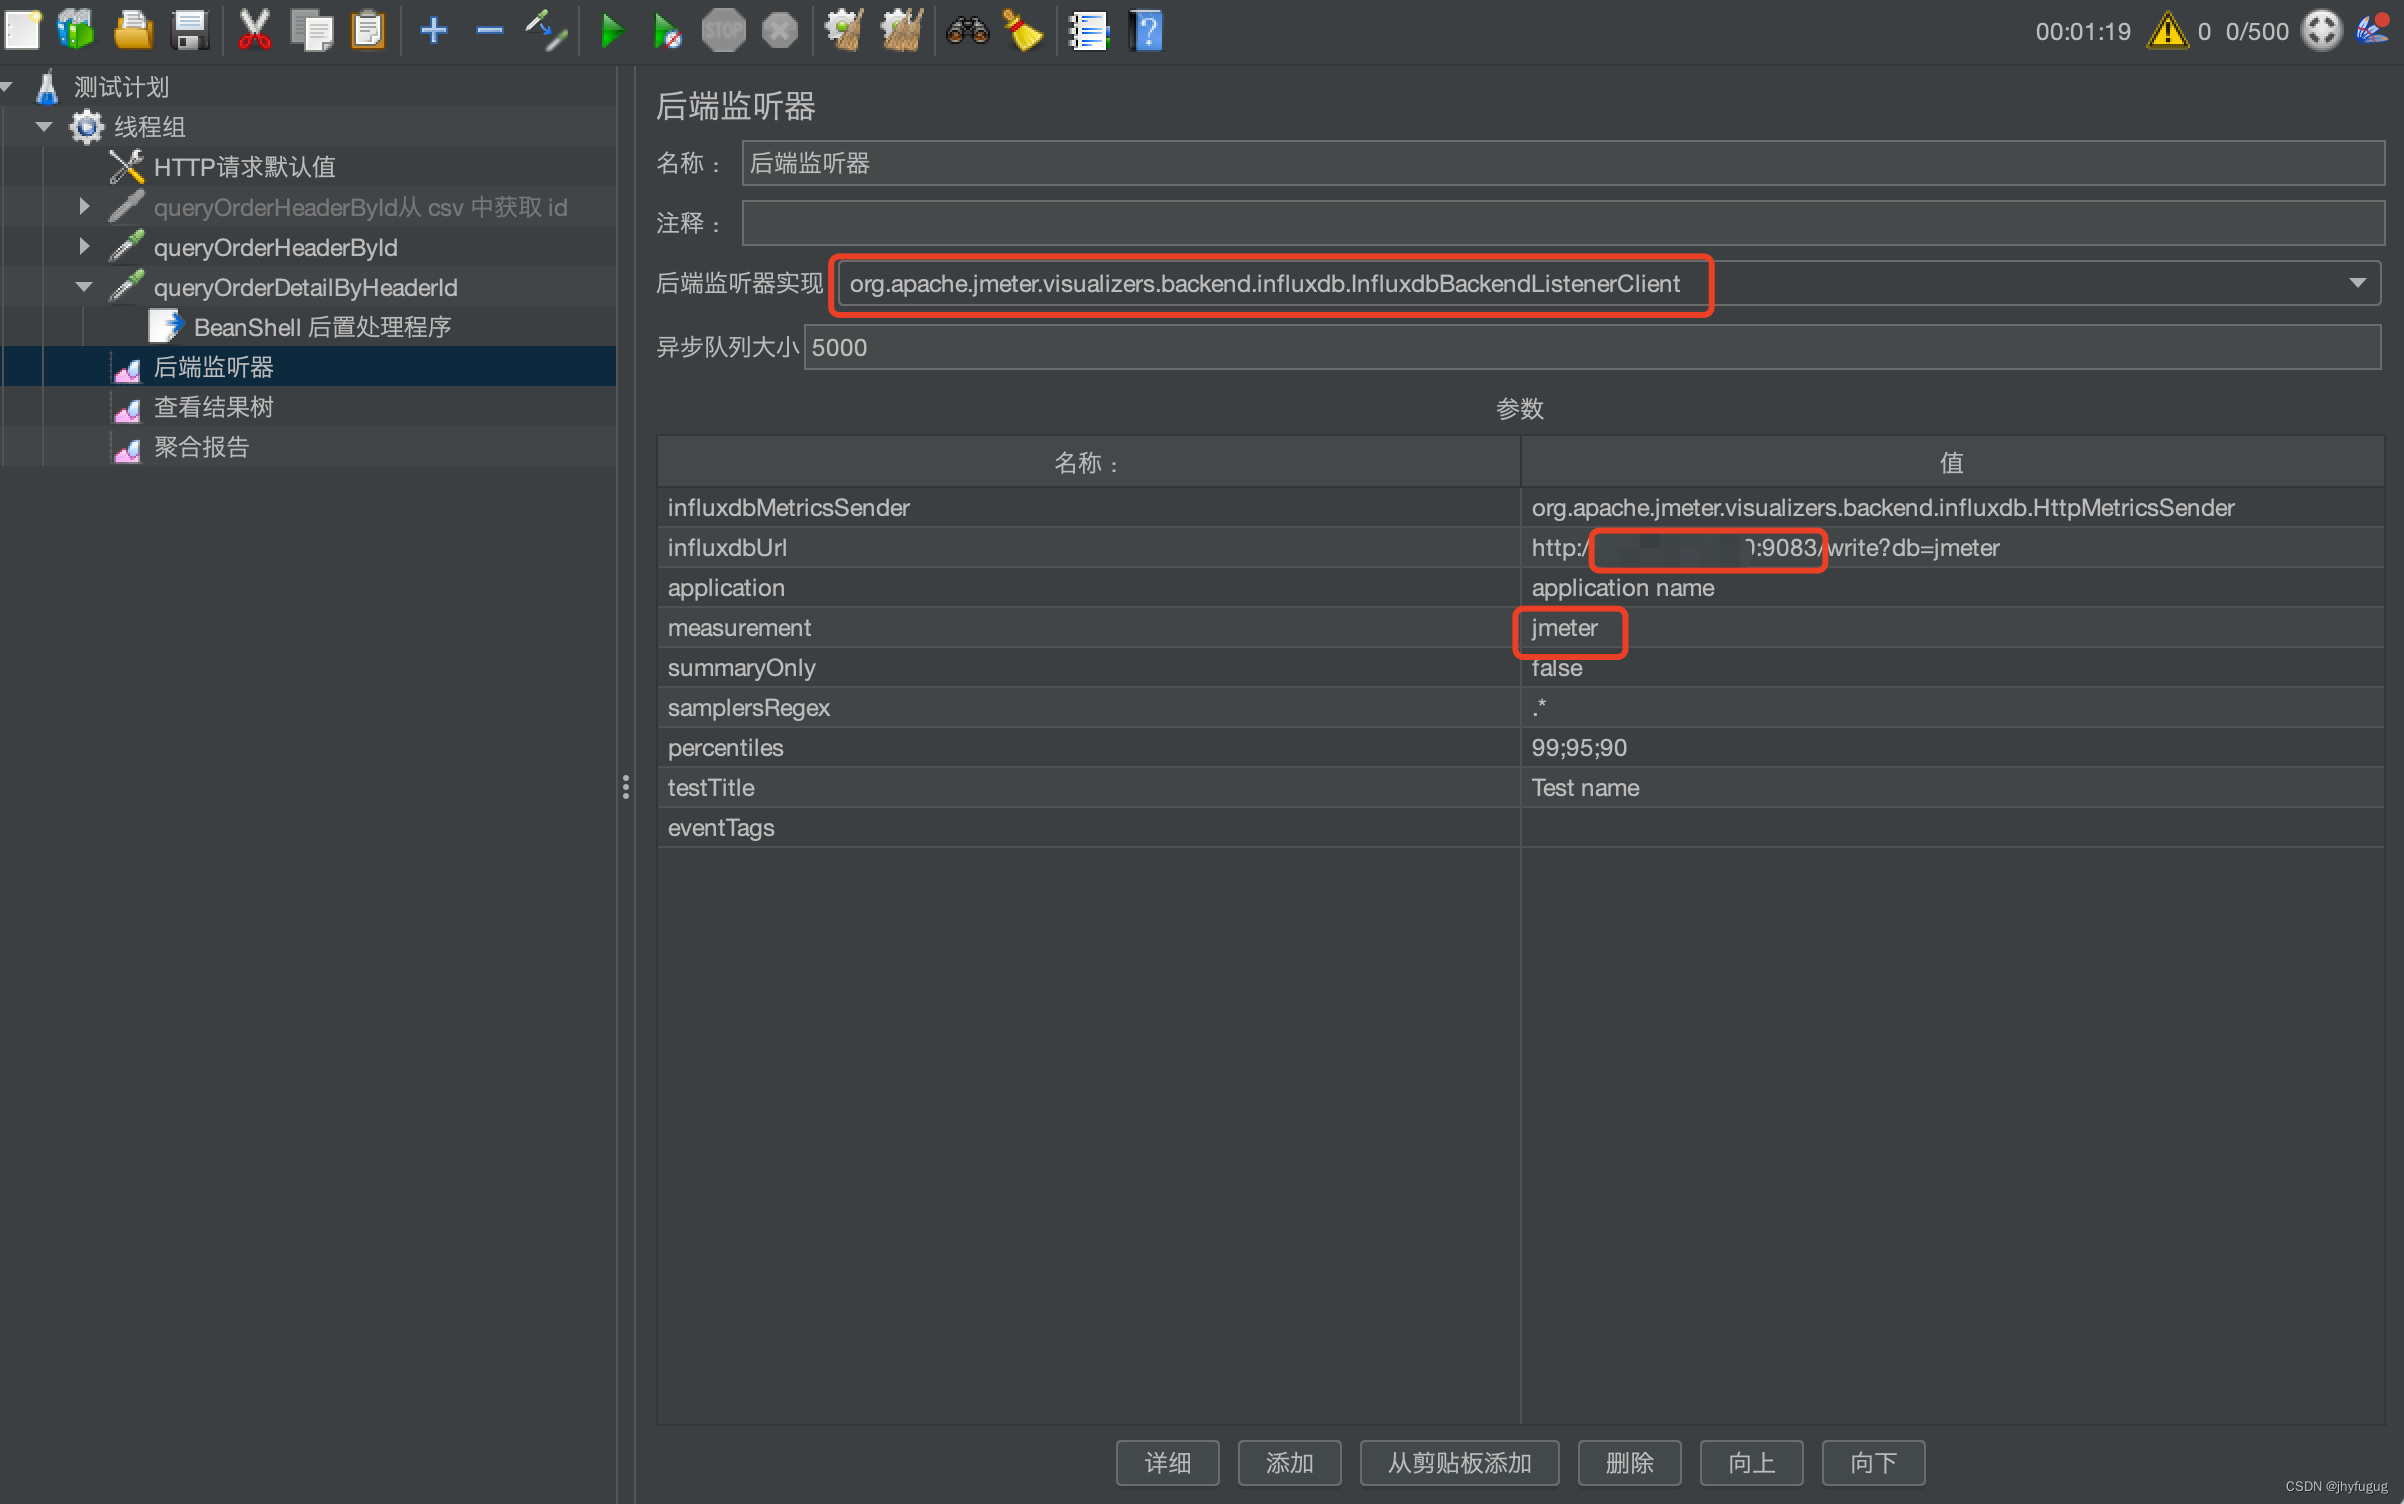Save the test plan

(190, 30)
